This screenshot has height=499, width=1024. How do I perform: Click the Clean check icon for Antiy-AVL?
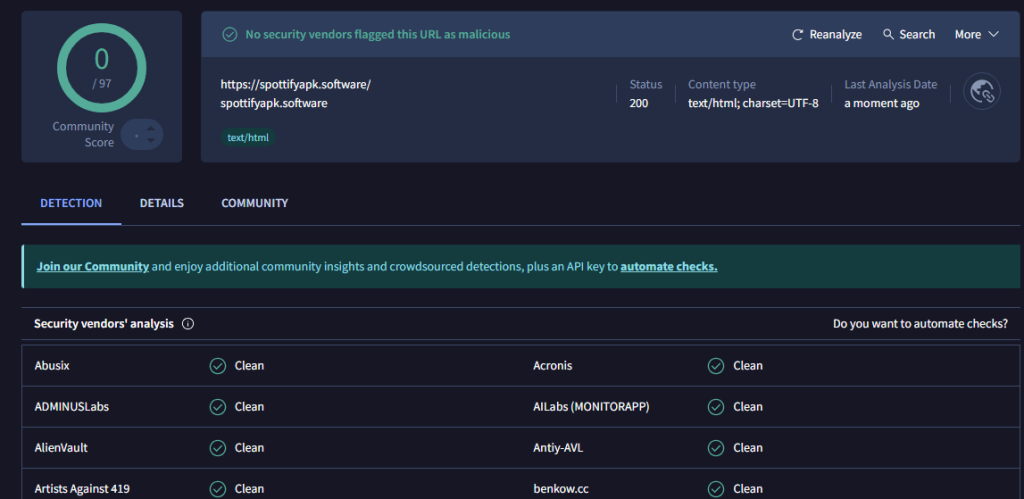[716, 448]
